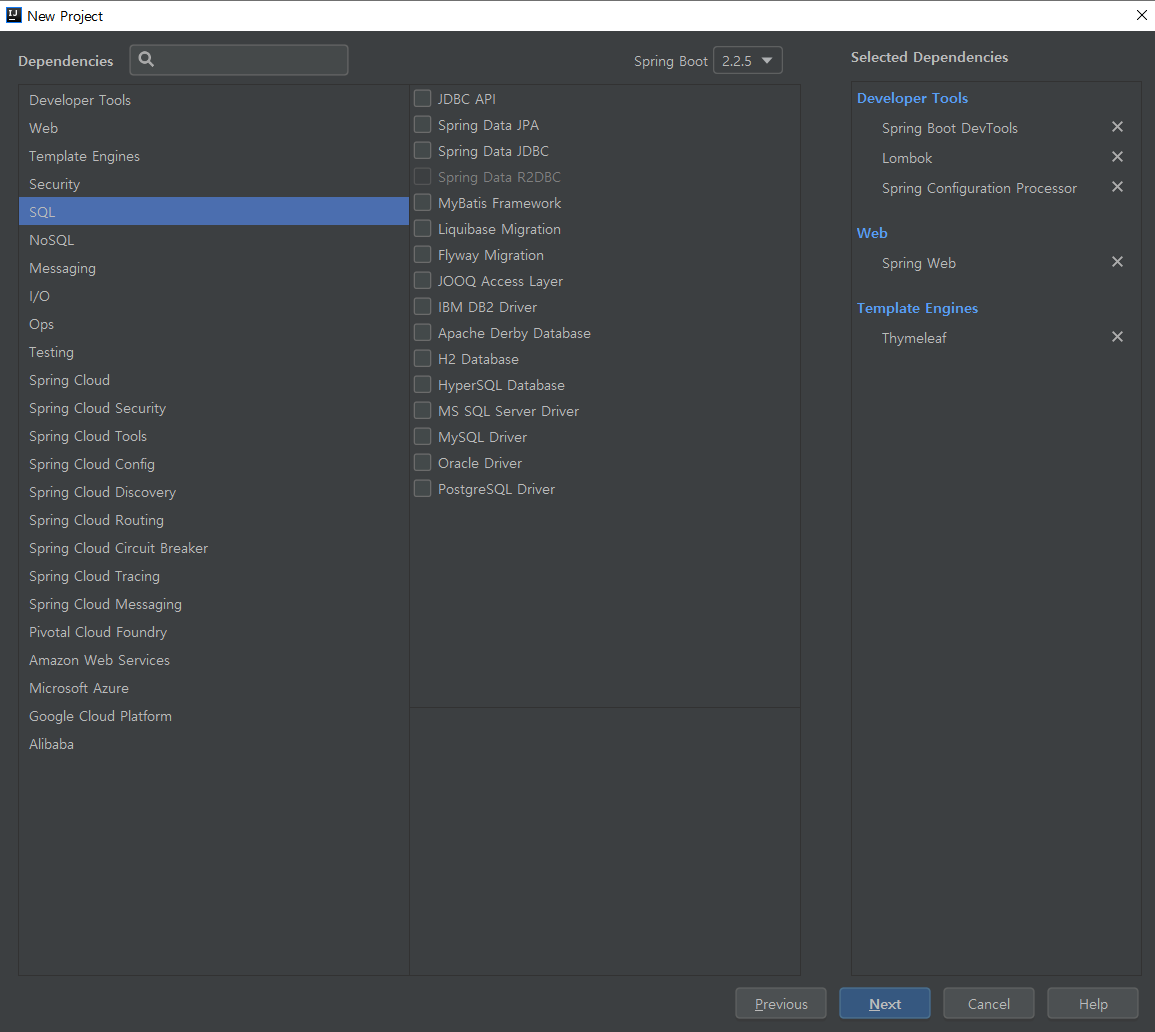Viewport: 1155px width, 1032px height.
Task: Enable Apache Derby Database checkbox
Action: click(x=422, y=333)
